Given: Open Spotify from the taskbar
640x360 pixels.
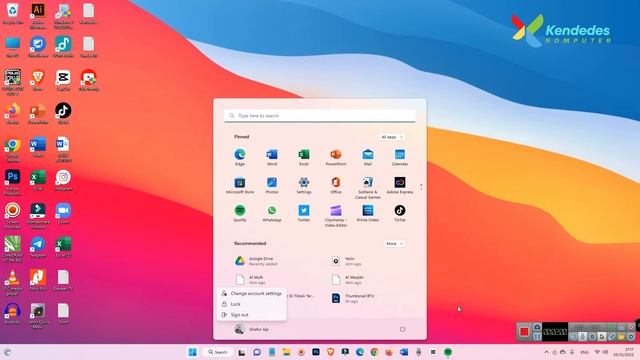Looking at the screenshot, I should [448, 352].
